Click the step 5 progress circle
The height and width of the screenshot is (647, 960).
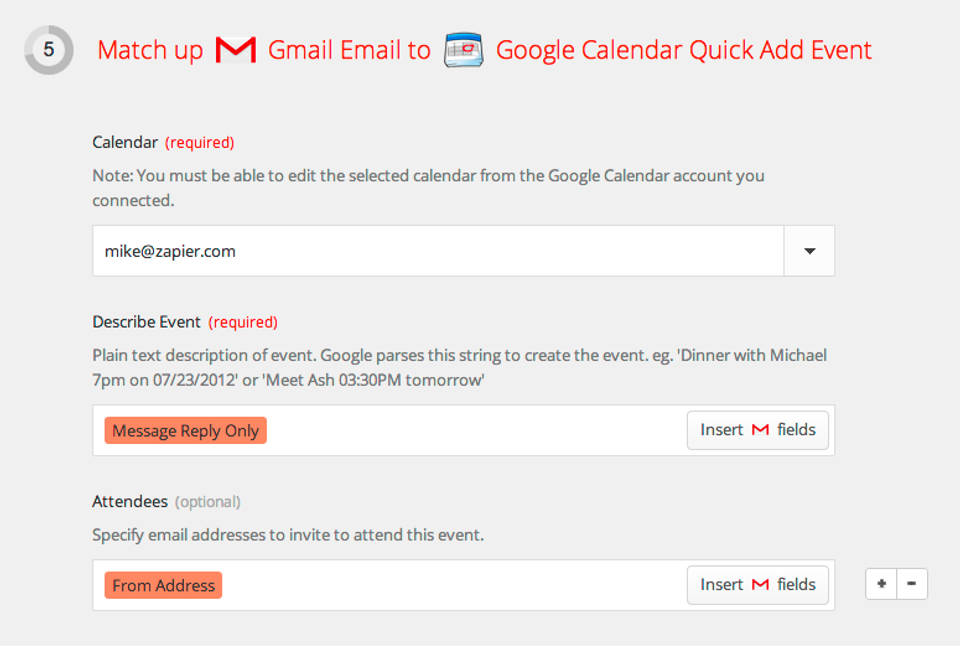click(48, 50)
